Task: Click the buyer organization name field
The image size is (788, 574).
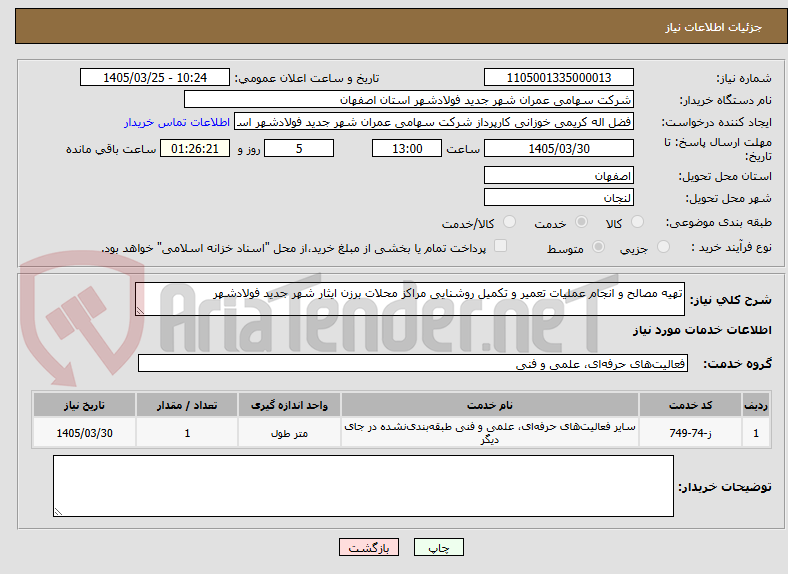Action: point(409,100)
